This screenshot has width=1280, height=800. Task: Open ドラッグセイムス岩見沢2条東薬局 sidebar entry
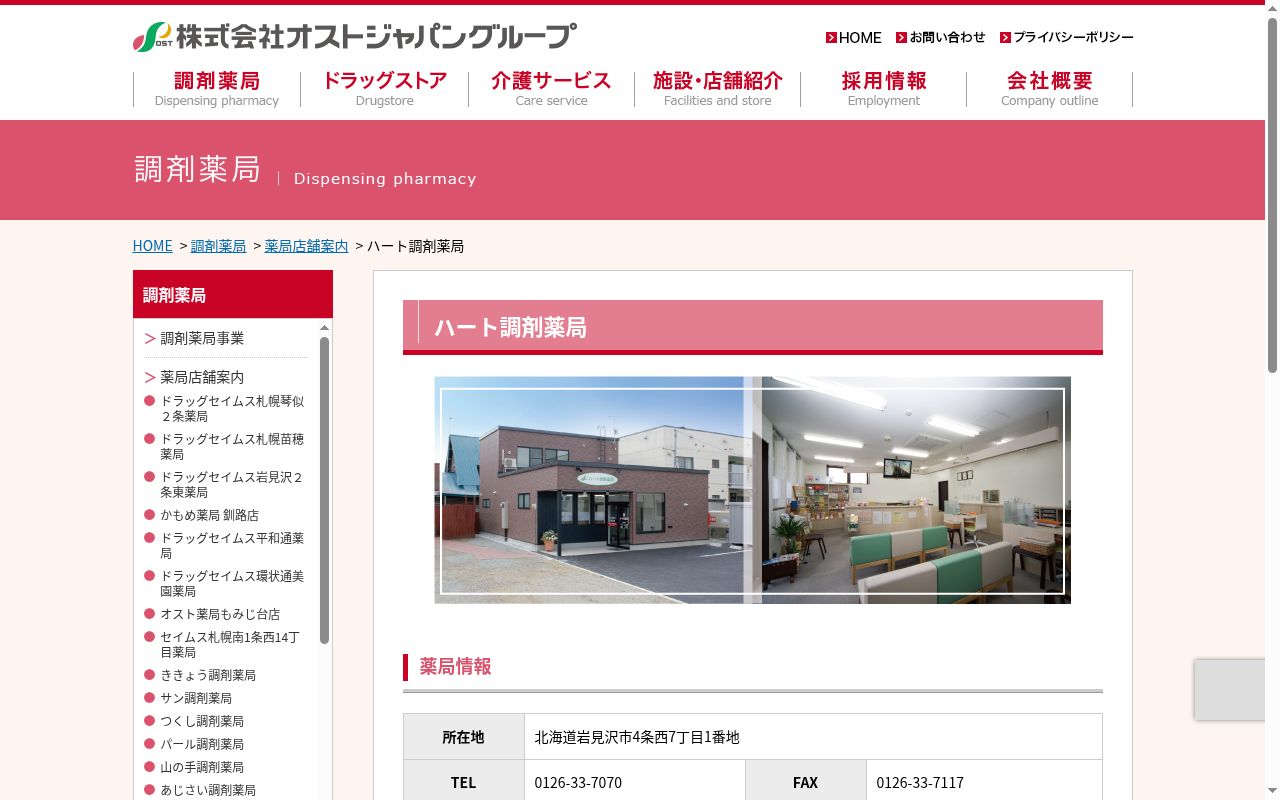(232, 484)
